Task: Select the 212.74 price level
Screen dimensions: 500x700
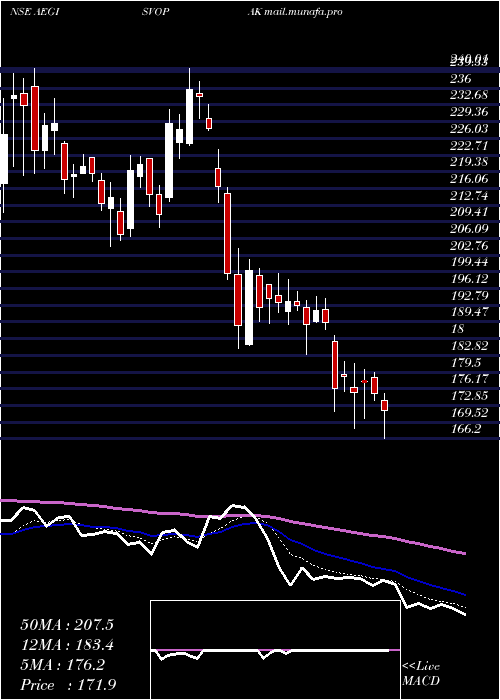Action: click(x=469, y=196)
